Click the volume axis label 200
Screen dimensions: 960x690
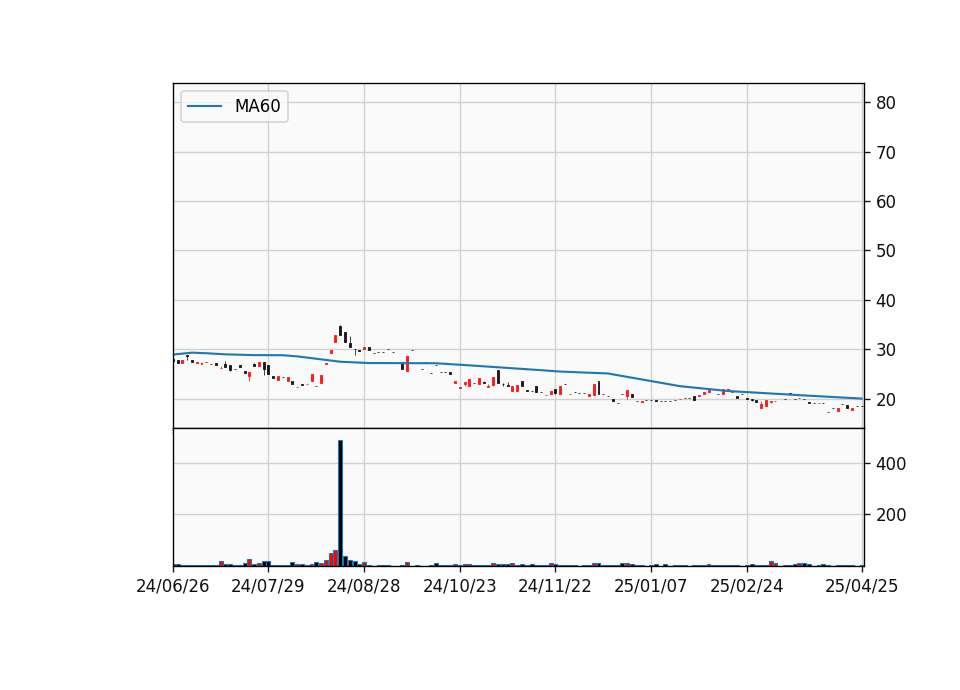[x=891, y=515]
